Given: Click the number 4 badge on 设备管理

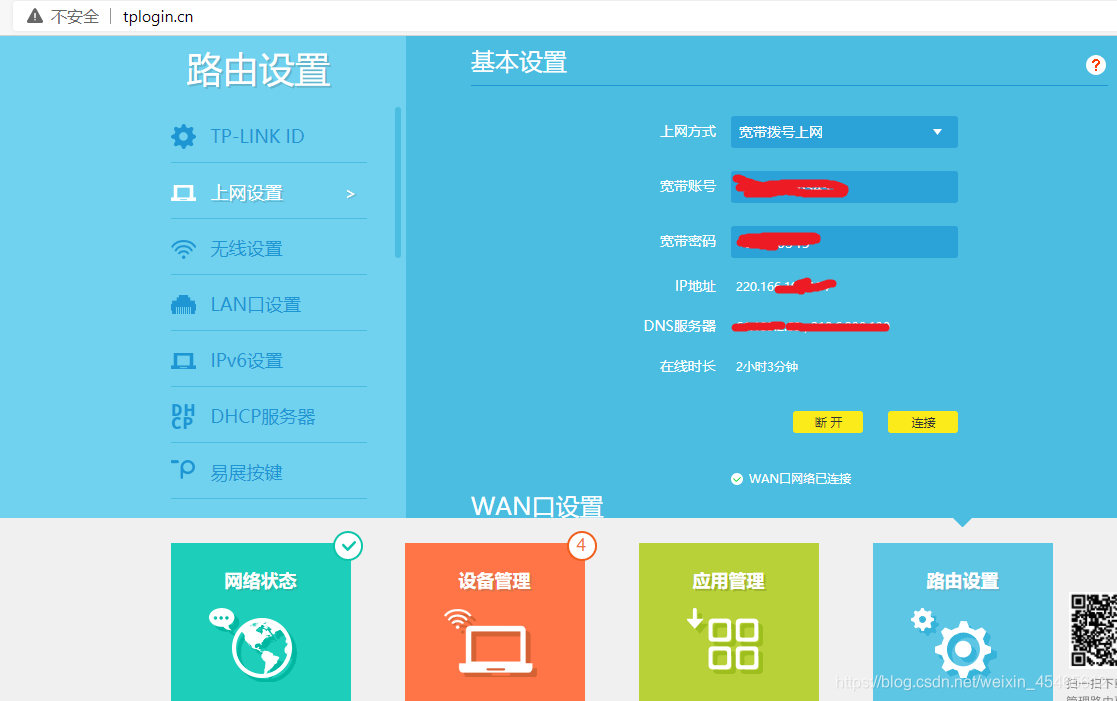Looking at the screenshot, I should point(582,546).
